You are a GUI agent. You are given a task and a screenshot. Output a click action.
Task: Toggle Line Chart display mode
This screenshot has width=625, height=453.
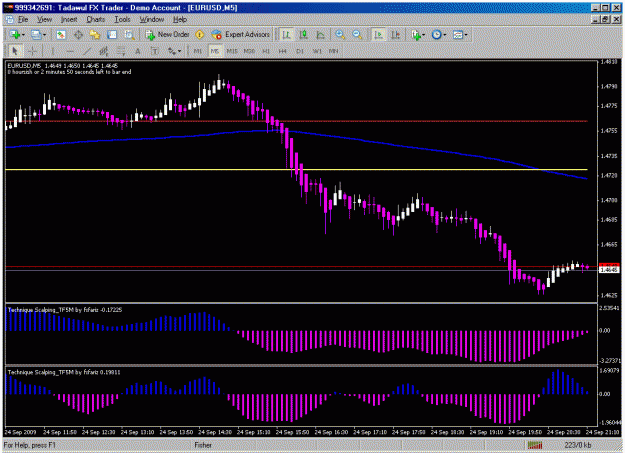pyautogui.click(x=320, y=35)
